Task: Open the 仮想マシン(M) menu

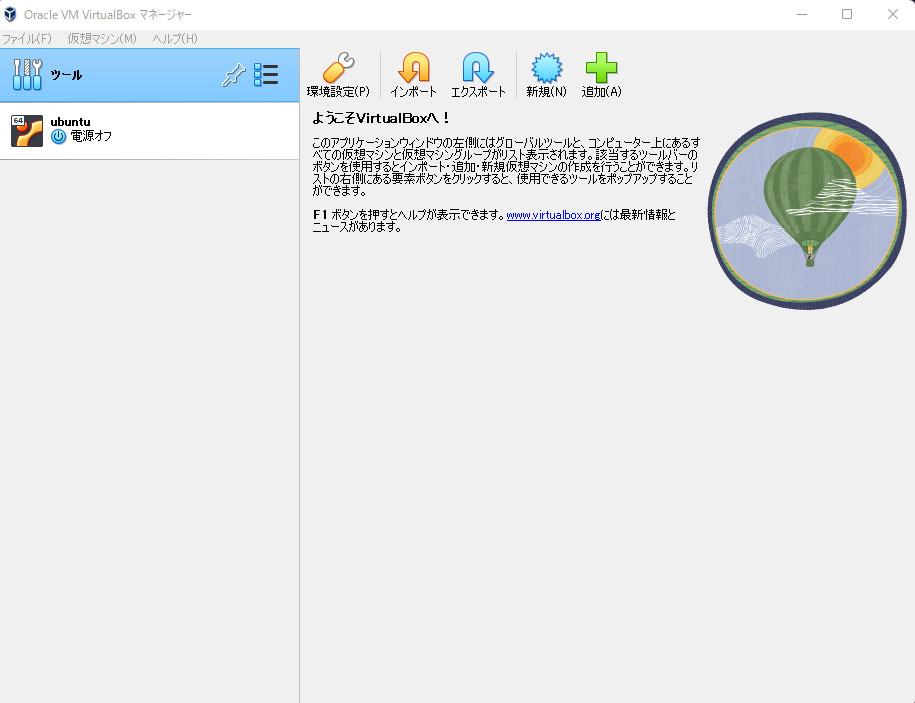Action: click(102, 39)
